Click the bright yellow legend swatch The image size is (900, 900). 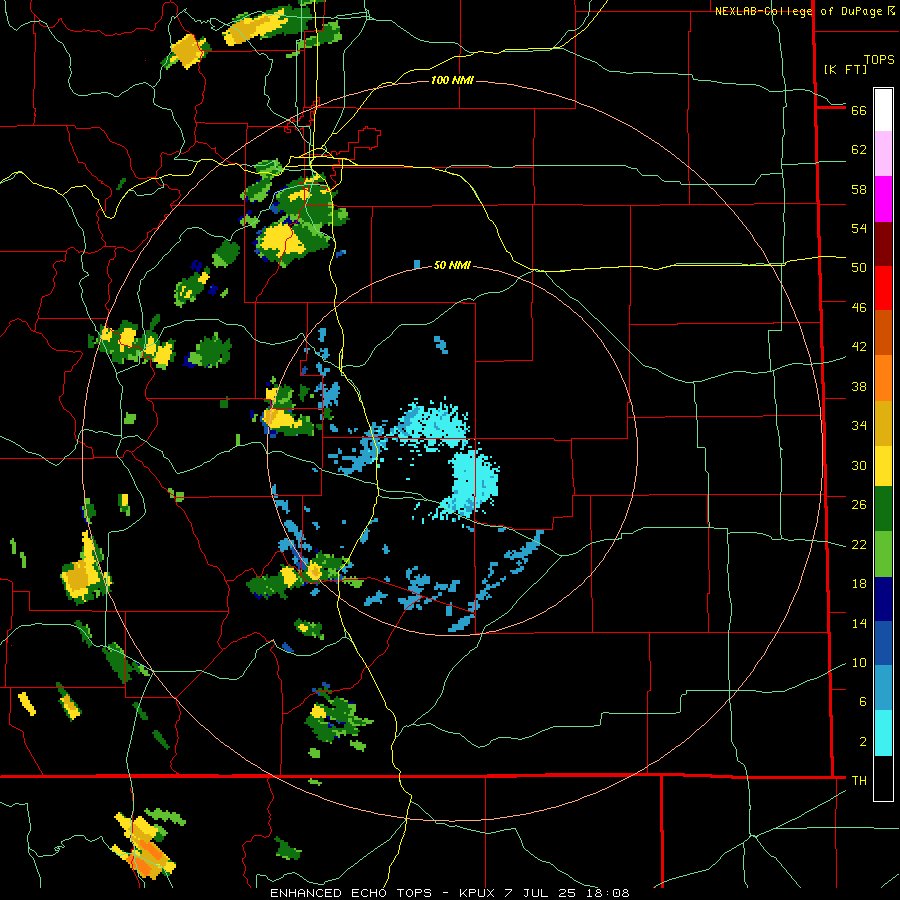pyautogui.click(x=883, y=466)
